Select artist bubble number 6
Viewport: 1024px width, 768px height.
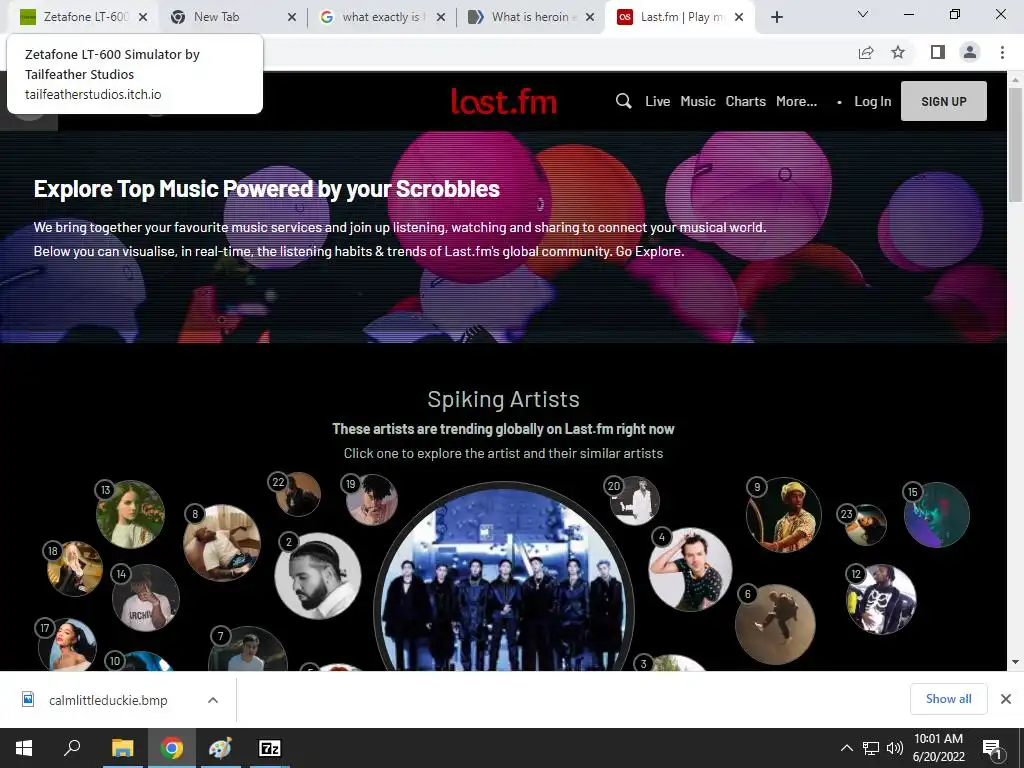tap(775, 624)
